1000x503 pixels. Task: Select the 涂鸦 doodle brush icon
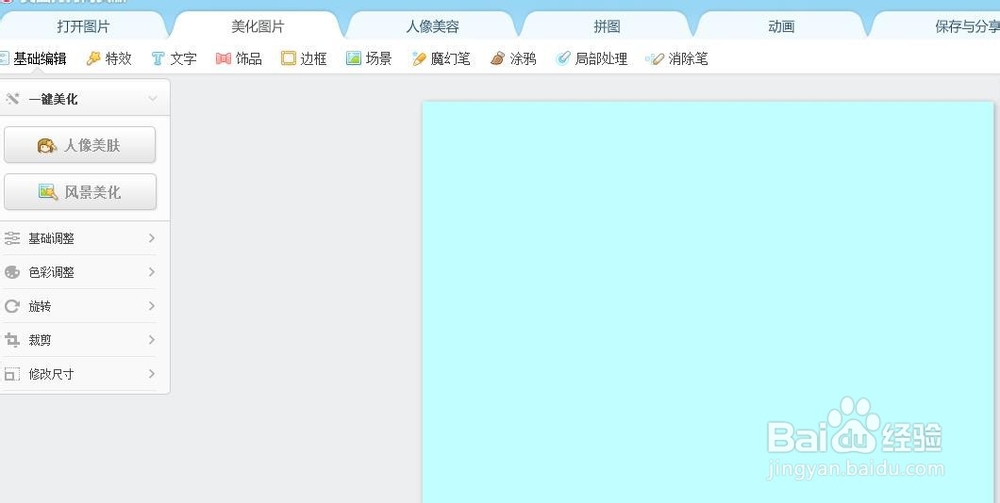pos(497,59)
